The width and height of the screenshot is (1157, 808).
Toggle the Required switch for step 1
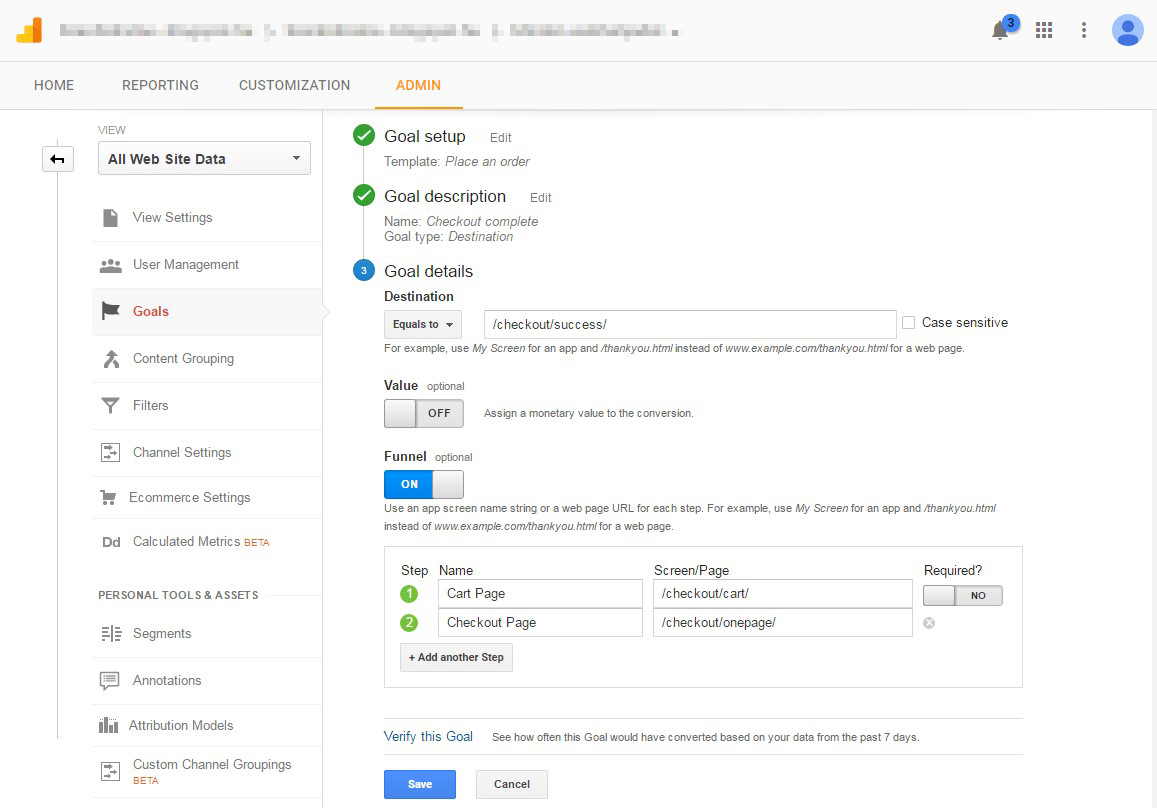[963, 595]
